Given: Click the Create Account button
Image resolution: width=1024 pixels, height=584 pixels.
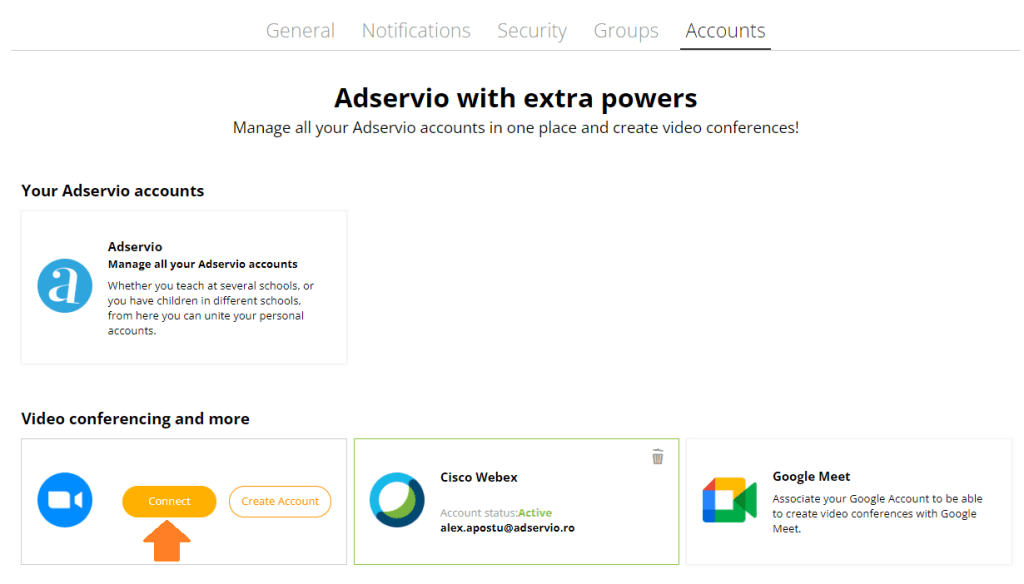Looking at the screenshot, I should pos(280,501).
